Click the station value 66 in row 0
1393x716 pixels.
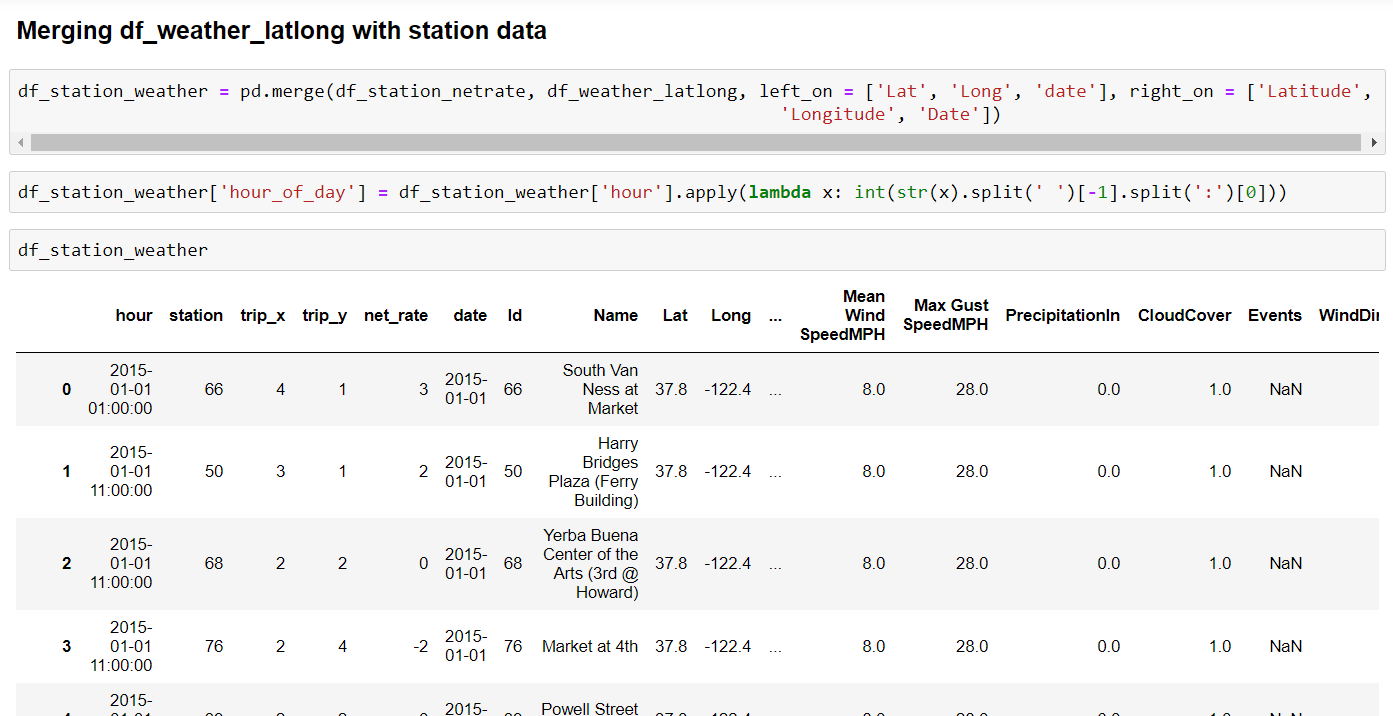pyautogui.click(x=214, y=390)
